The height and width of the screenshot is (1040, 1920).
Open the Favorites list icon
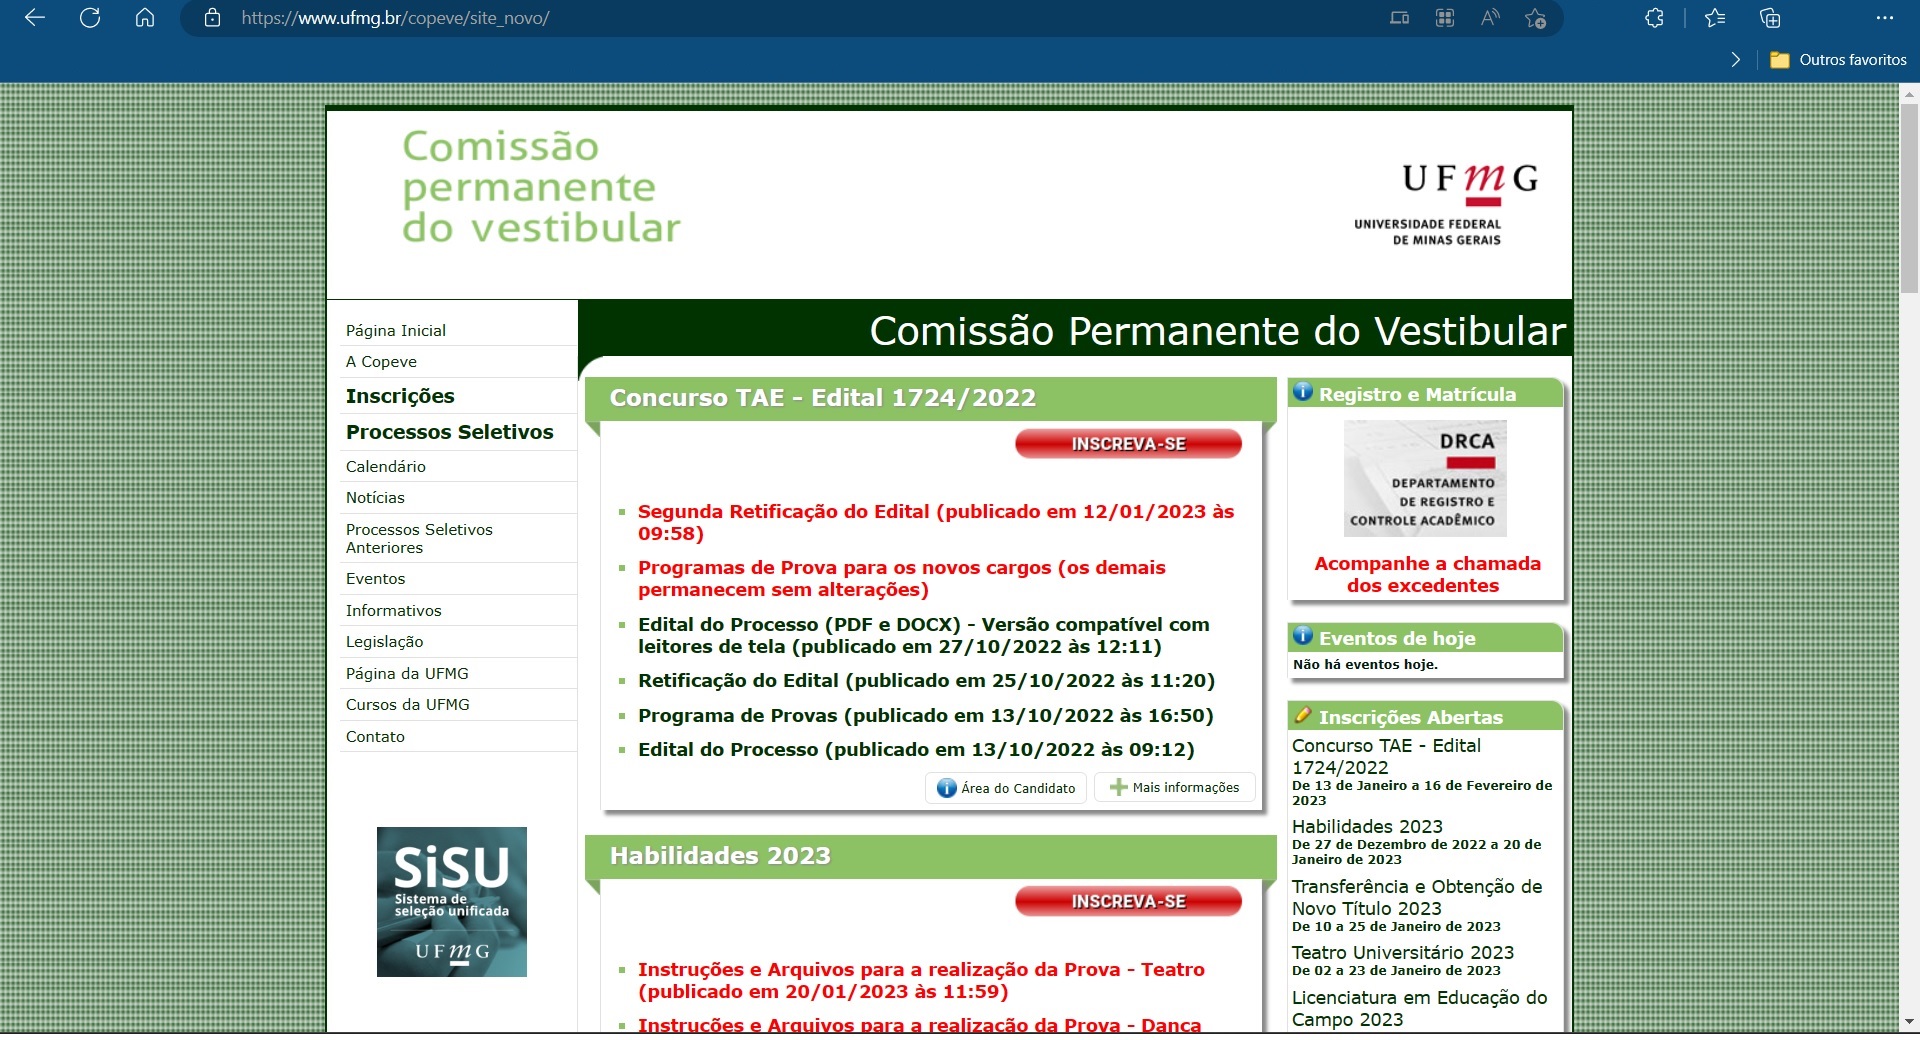click(x=1715, y=18)
